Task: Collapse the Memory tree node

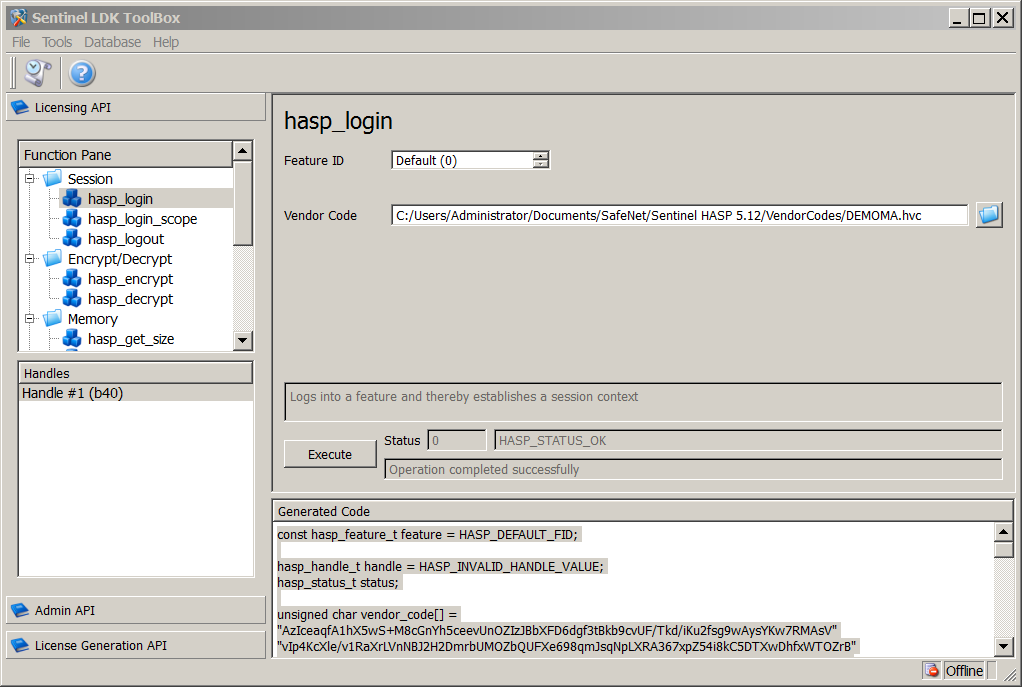Action: coord(29,318)
